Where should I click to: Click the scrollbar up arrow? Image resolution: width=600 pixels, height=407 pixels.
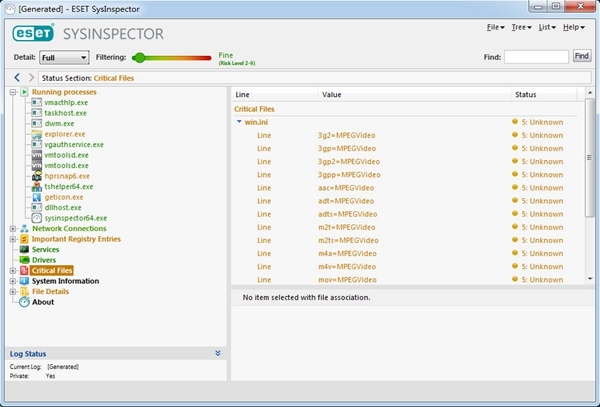pos(590,93)
